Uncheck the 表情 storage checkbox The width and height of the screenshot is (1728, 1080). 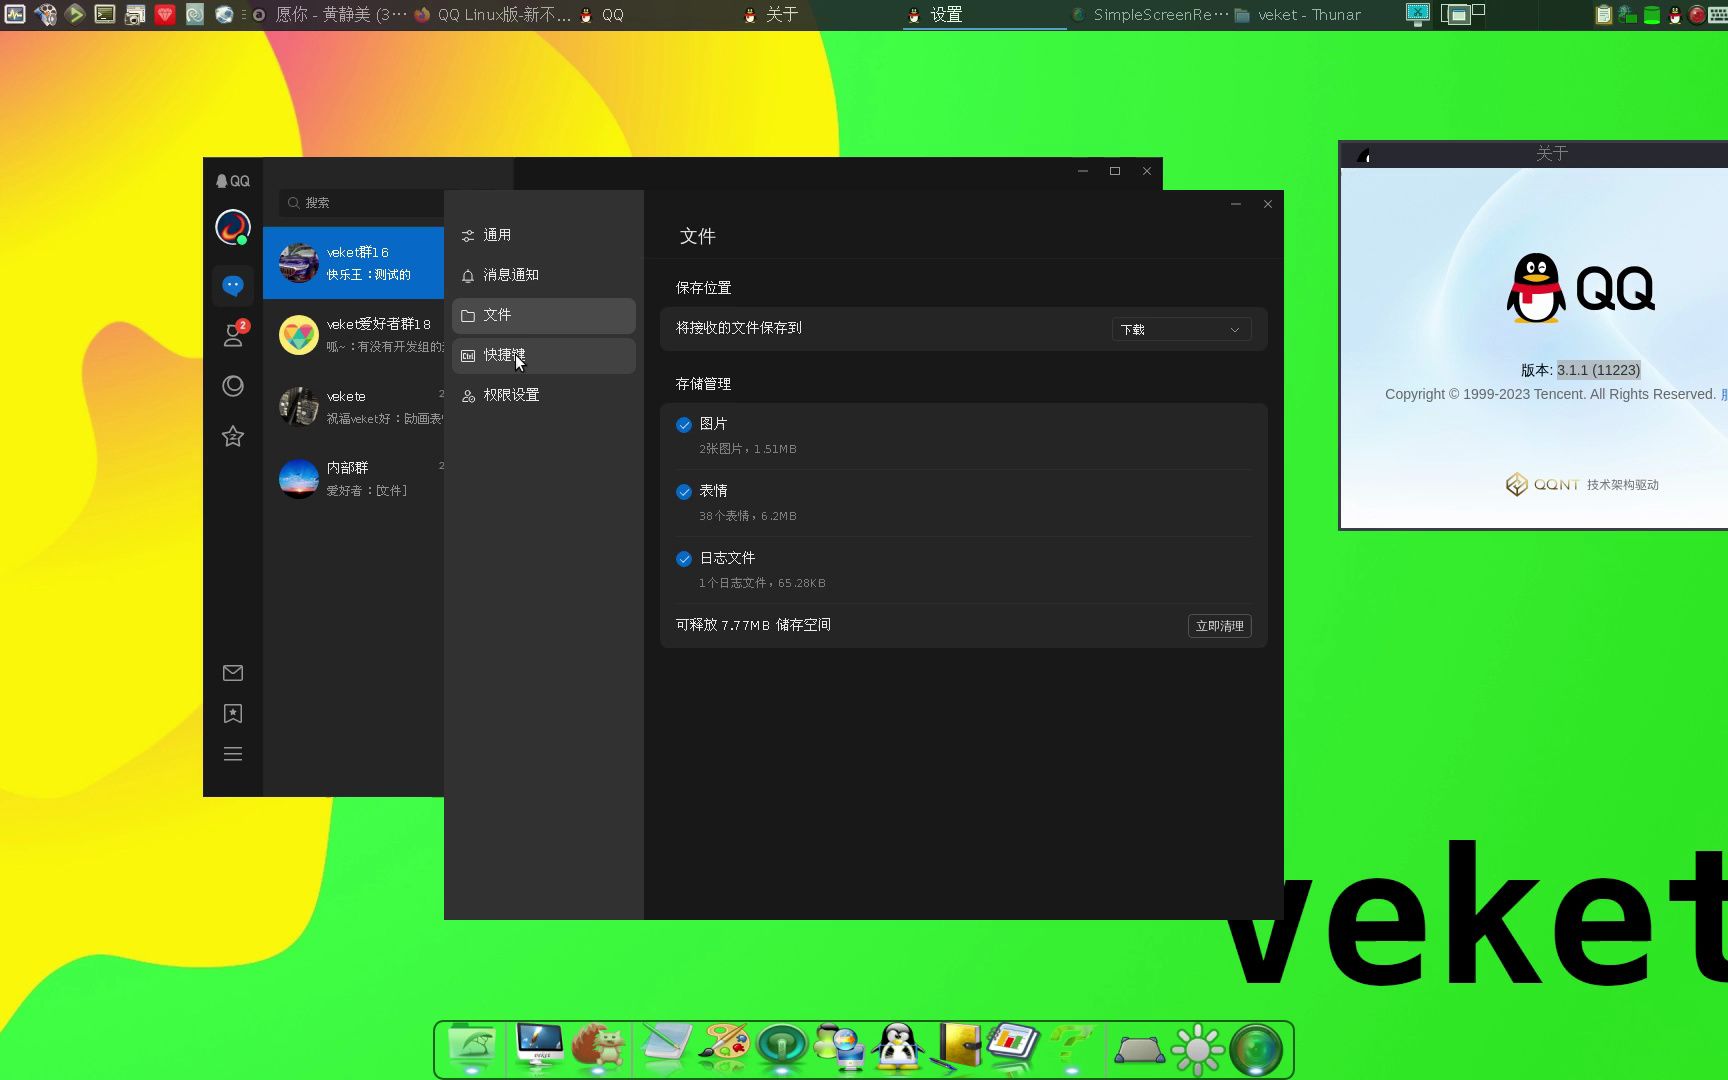[684, 492]
